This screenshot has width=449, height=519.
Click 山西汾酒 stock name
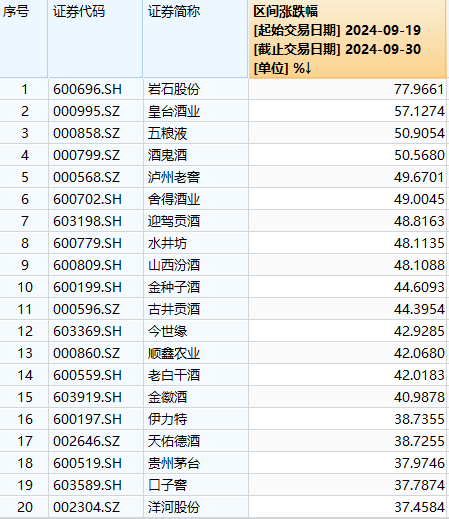click(x=174, y=265)
